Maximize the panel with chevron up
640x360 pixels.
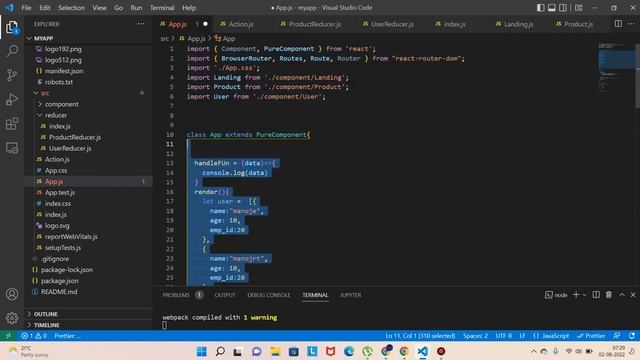[x=622, y=295]
